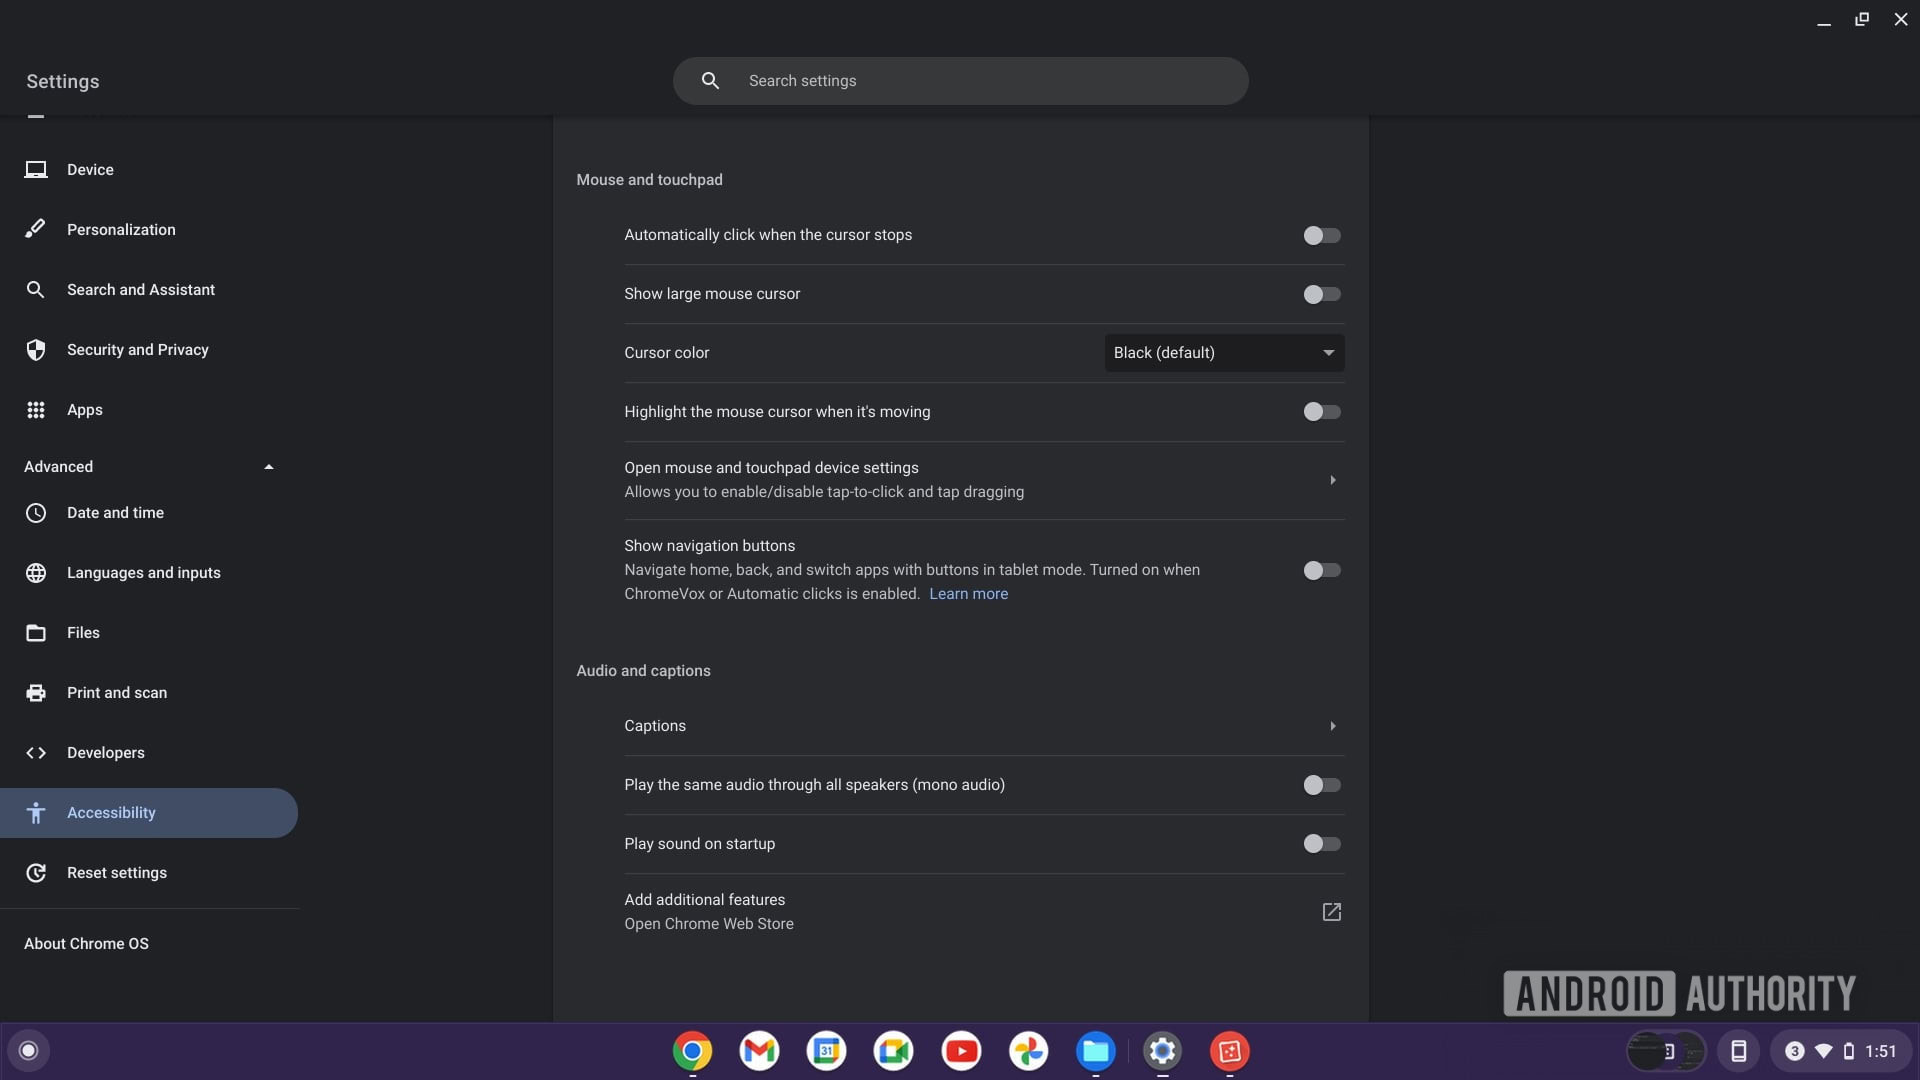
Task: Toggle Show large mouse cursor
Action: point(1321,294)
